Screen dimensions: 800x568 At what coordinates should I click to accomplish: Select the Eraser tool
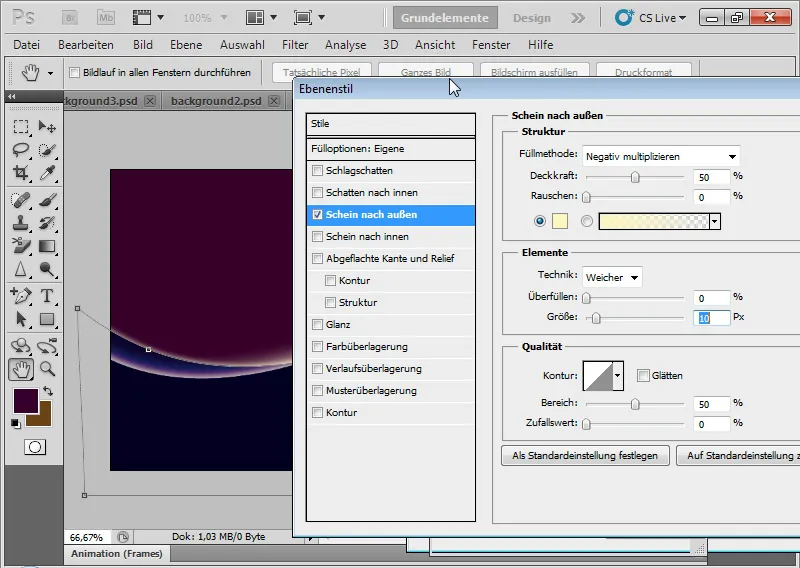21,246
